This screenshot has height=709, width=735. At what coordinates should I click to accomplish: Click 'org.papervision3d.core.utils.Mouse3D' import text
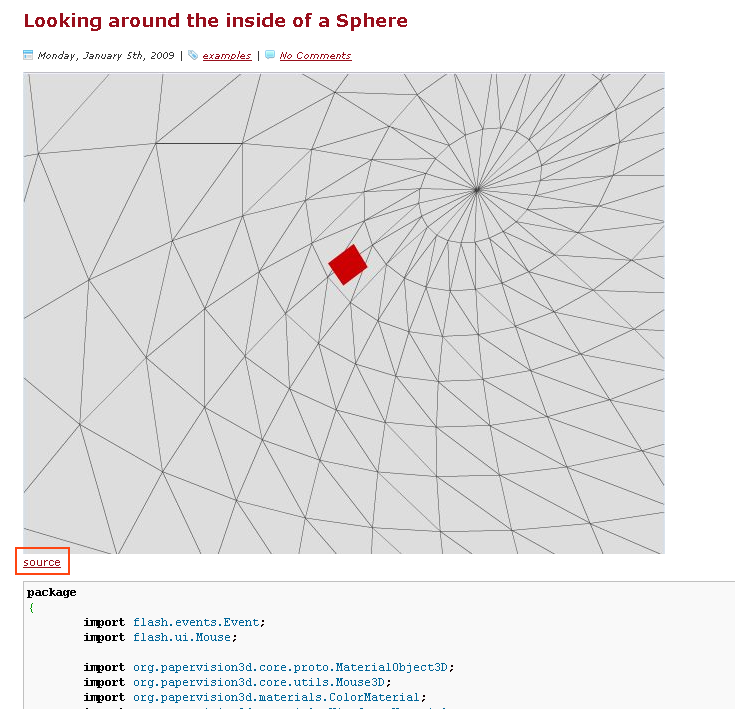click(x=259, y=682)
